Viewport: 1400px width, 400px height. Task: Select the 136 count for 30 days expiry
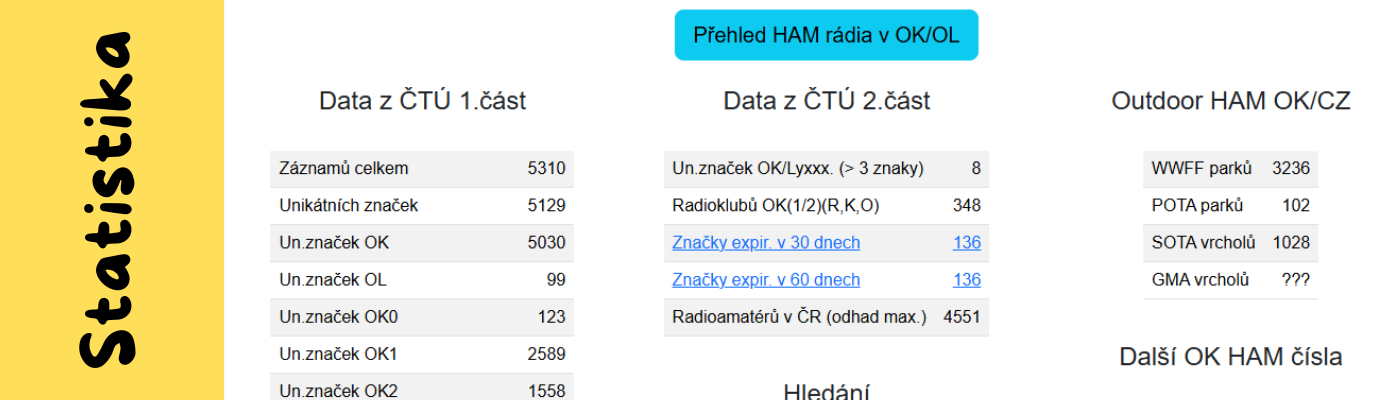tap(966, 243)
